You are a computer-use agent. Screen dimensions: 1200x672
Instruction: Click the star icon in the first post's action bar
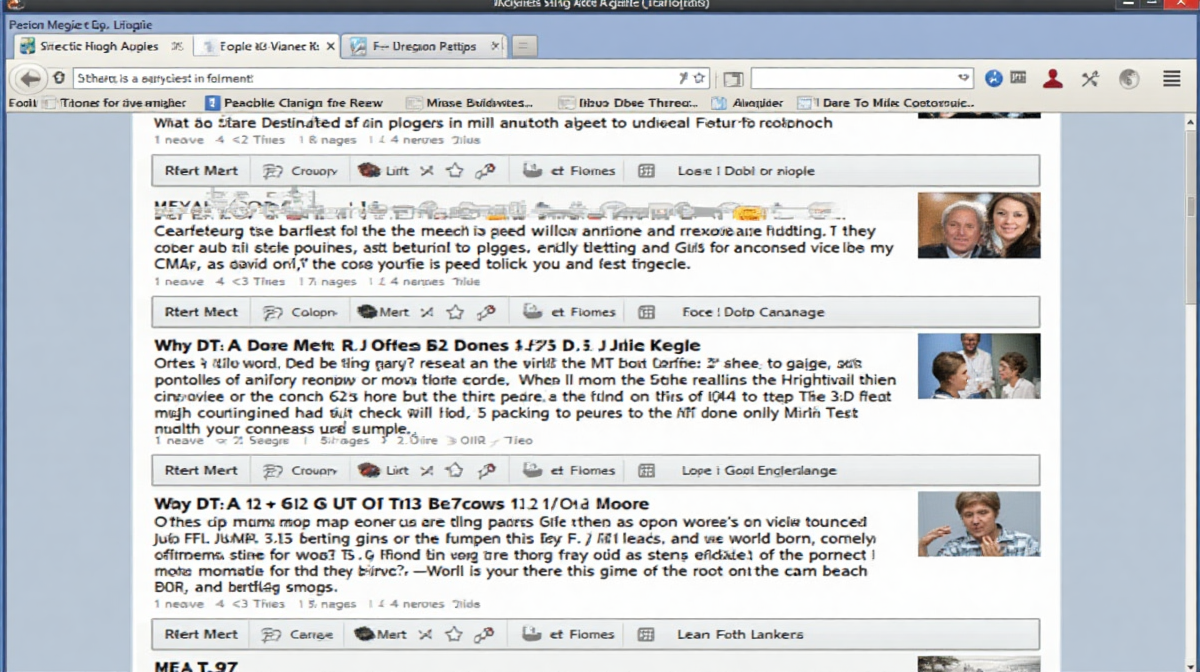point(455,171)
